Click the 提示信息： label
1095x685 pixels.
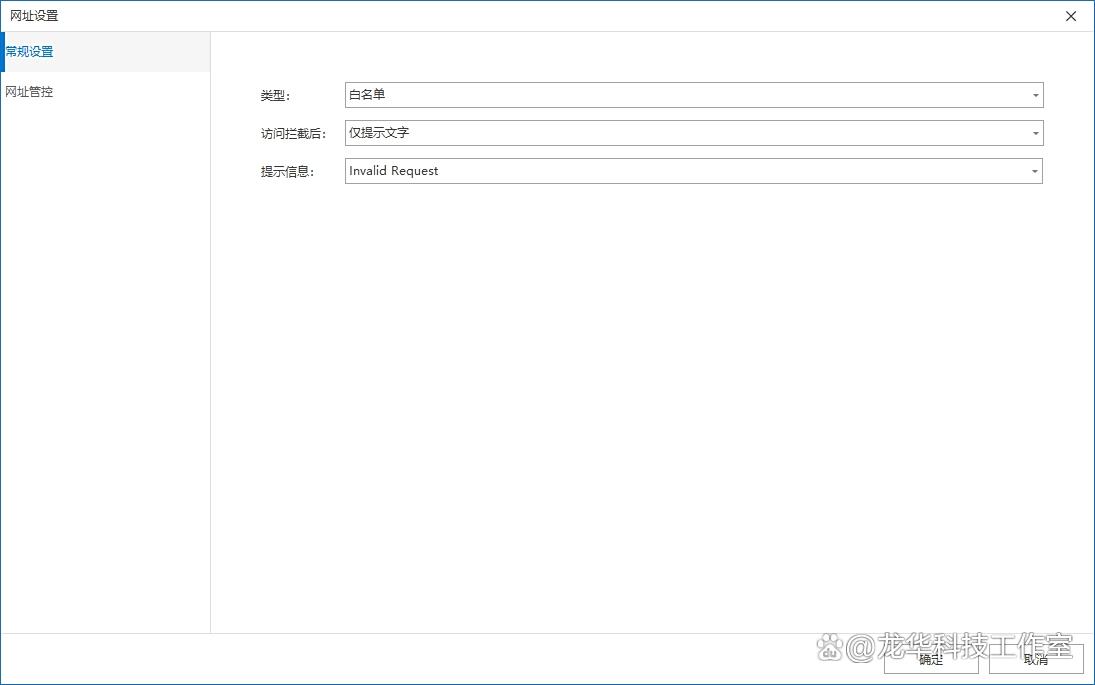(x=288, y=172)
